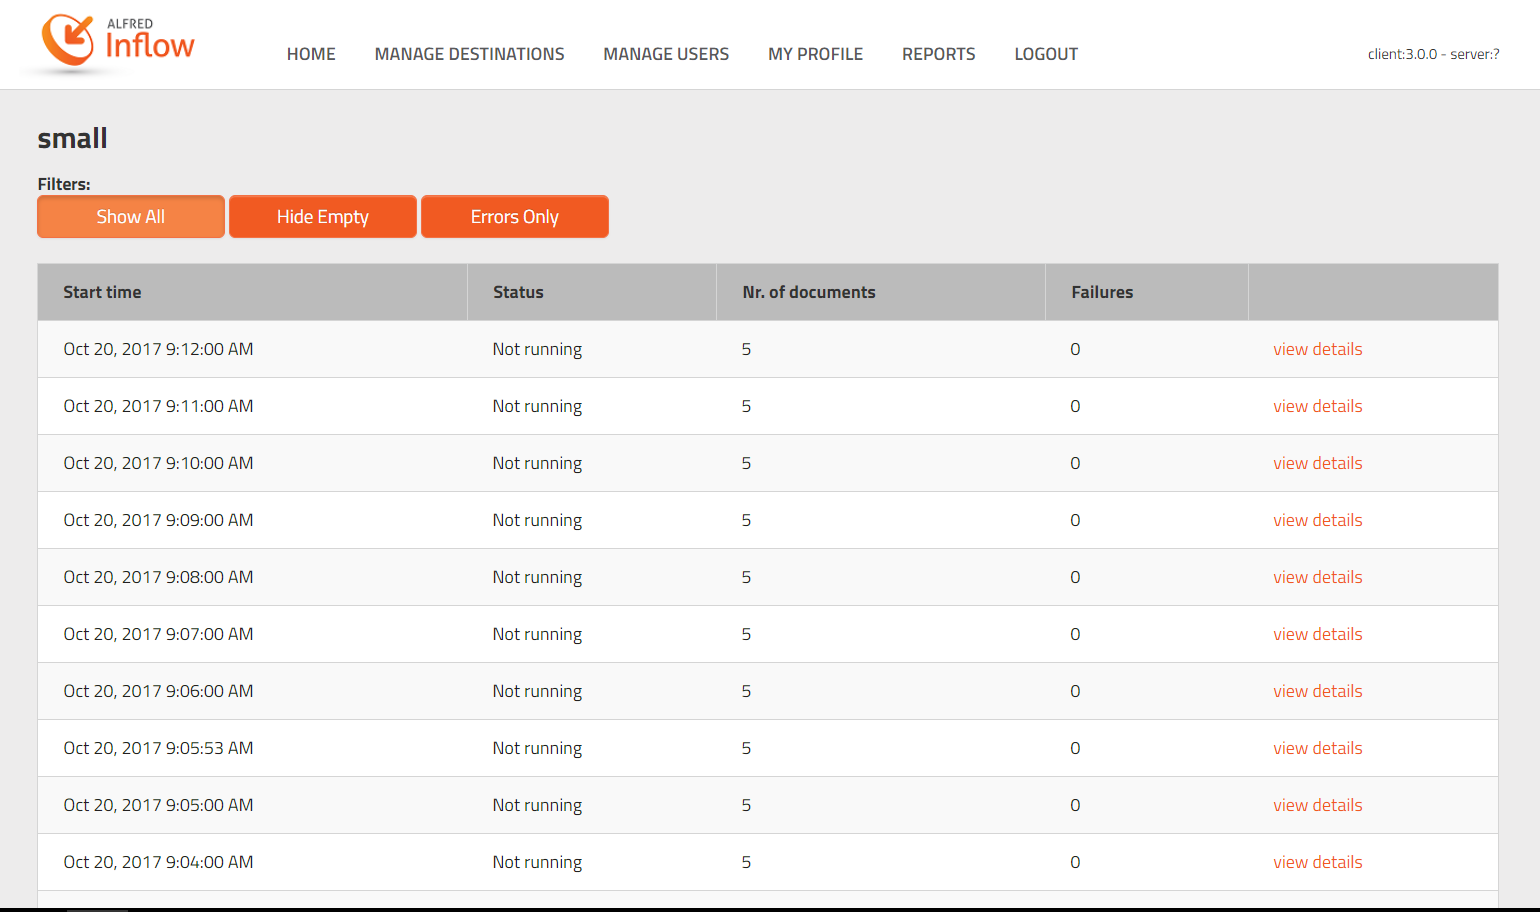Open the Manage Users page
Image resolution: width=1540 pixels, height=912 pixels.
(x=666, y=54)
